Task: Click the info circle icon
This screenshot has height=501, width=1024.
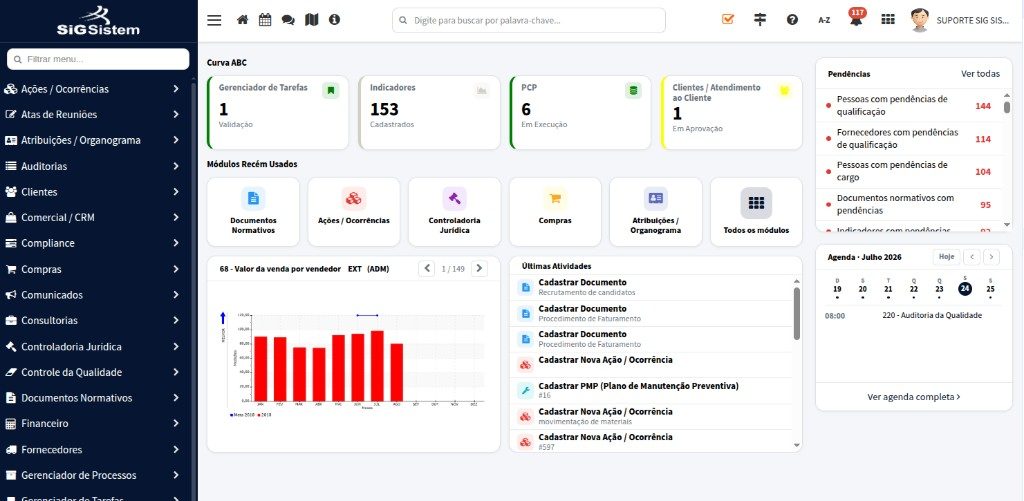Action: pyautogui.click(x=334, y=20)
